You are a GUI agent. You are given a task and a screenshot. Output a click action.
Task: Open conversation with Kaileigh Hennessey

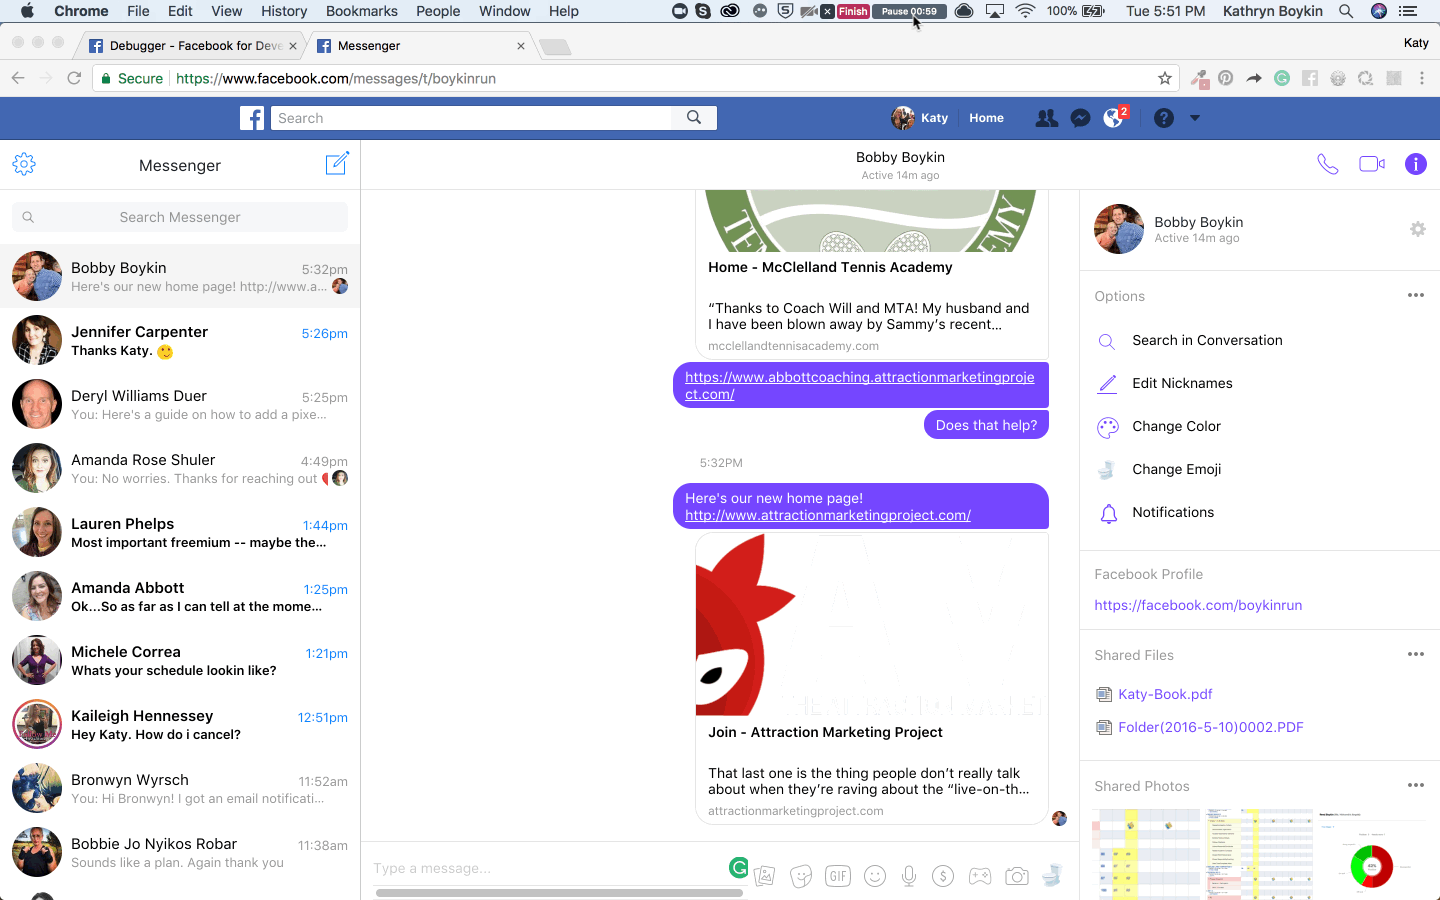tap(180, 724)
